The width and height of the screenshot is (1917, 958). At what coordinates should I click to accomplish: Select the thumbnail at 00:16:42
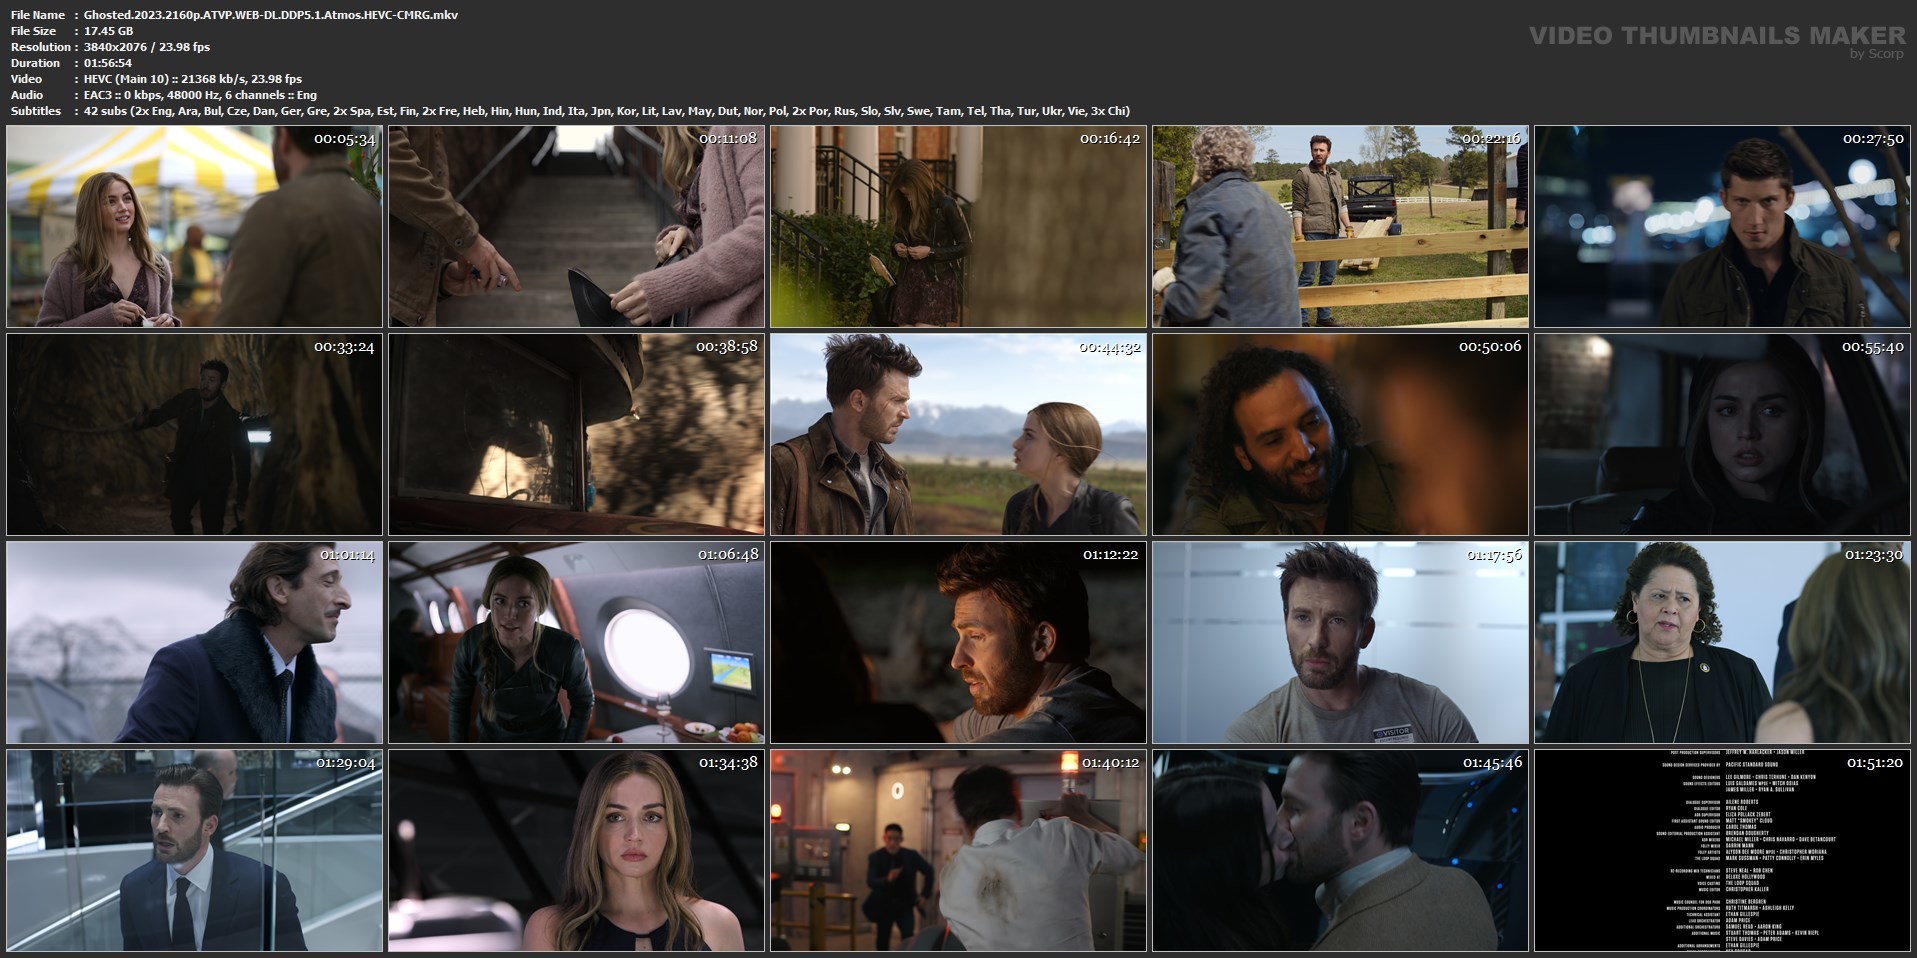pyautogui.click(x=958, y=227)
